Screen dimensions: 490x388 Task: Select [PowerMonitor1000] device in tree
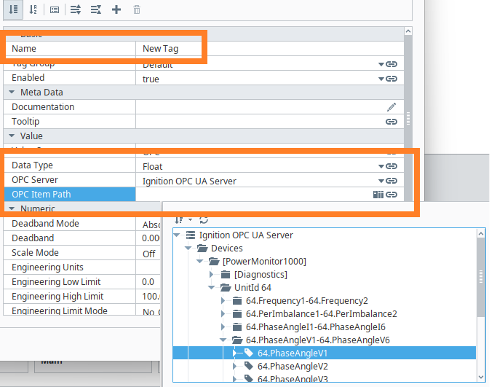(264, 261)
